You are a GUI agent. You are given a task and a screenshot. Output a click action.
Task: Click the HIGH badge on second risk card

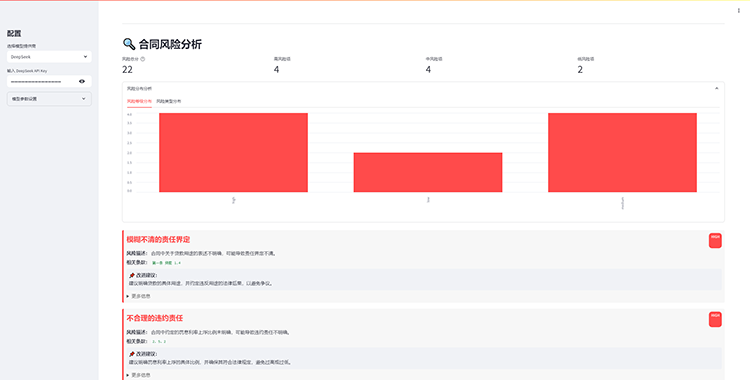(x=715, y=319)
